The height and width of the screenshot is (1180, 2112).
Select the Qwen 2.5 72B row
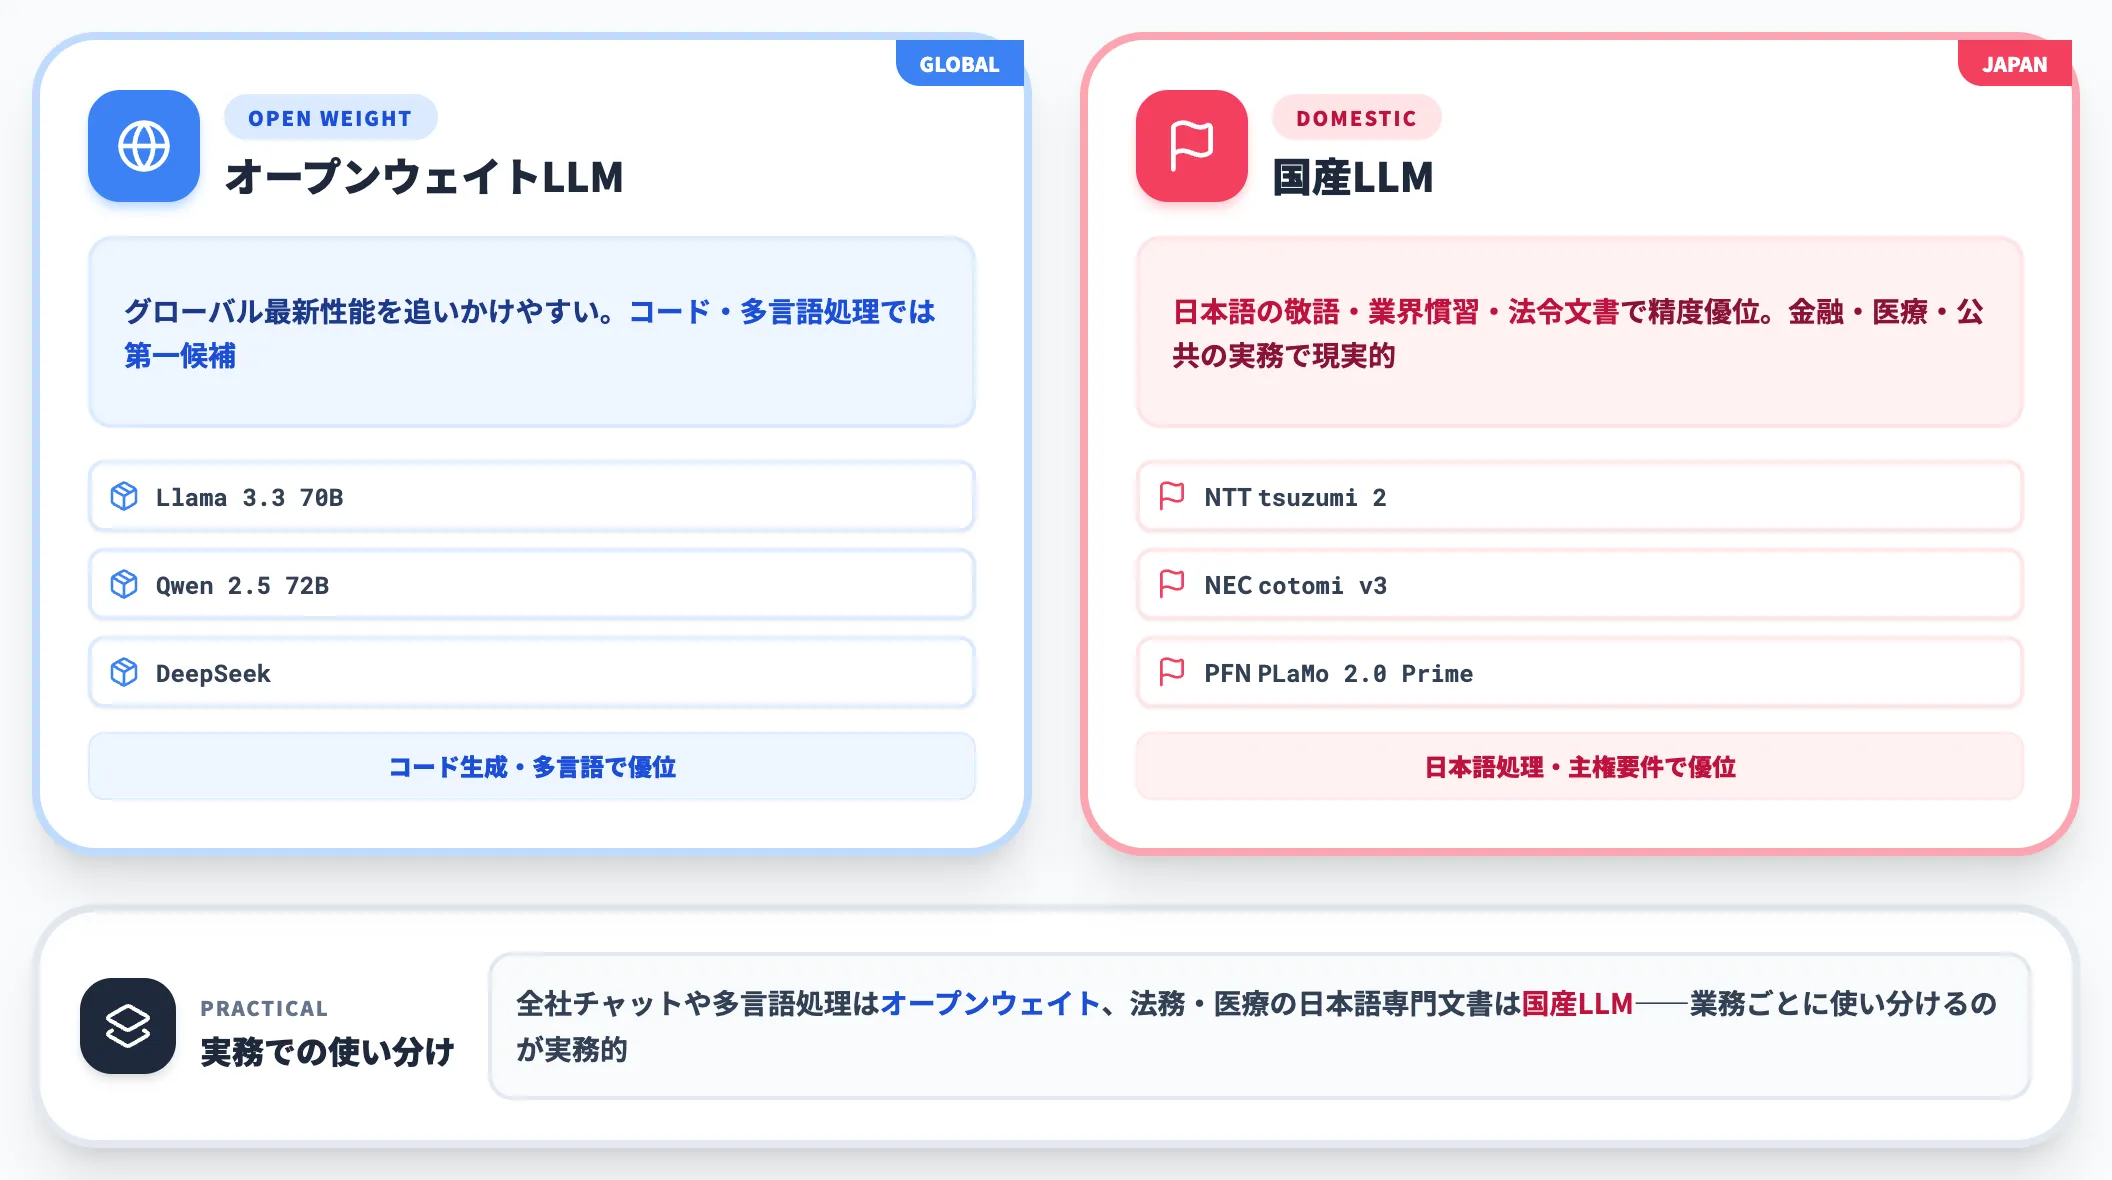click(x=532, y=584)
